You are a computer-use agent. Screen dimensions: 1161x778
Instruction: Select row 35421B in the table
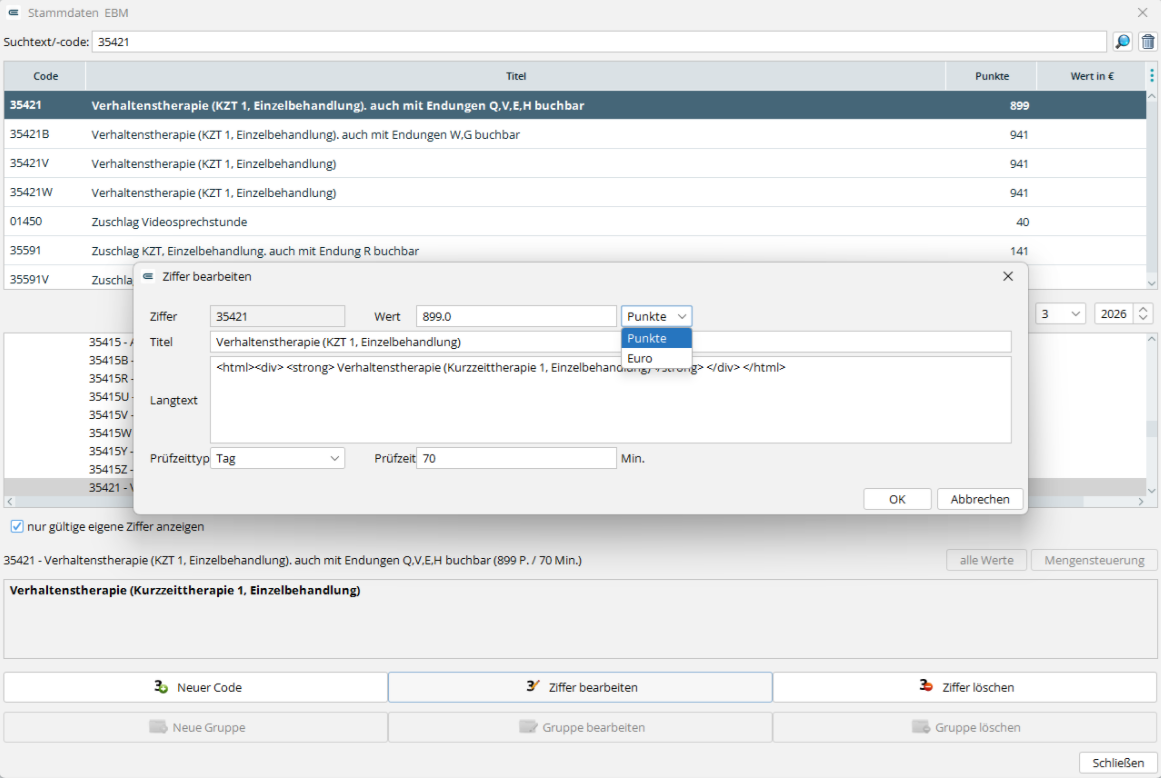pyautogui.click(x=575, y=135)
